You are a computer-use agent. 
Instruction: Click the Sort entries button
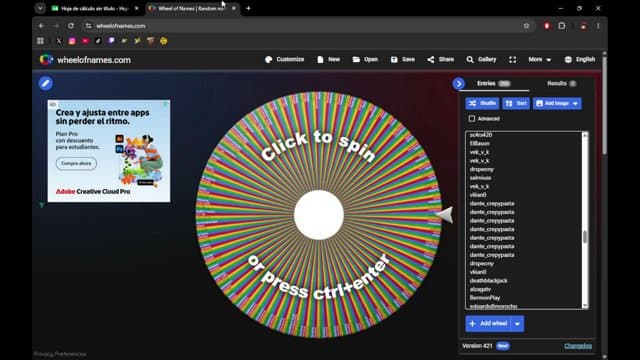516,104
